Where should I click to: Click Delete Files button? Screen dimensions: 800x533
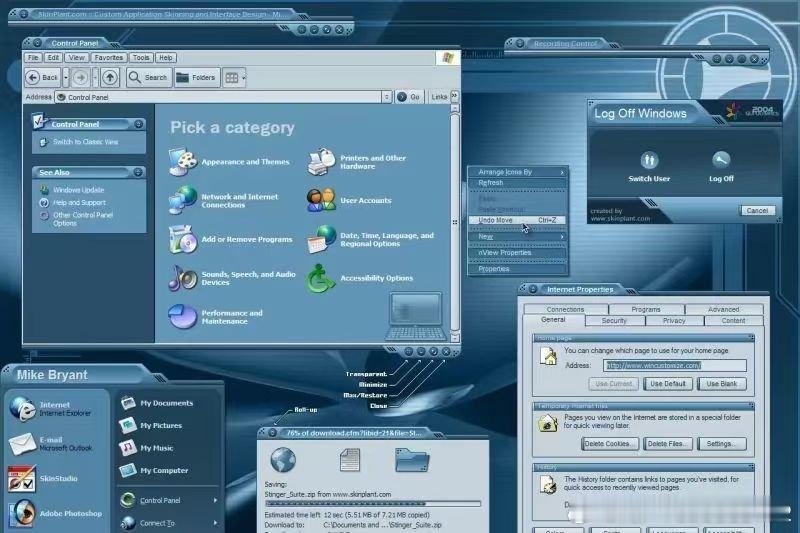point(667,444)
